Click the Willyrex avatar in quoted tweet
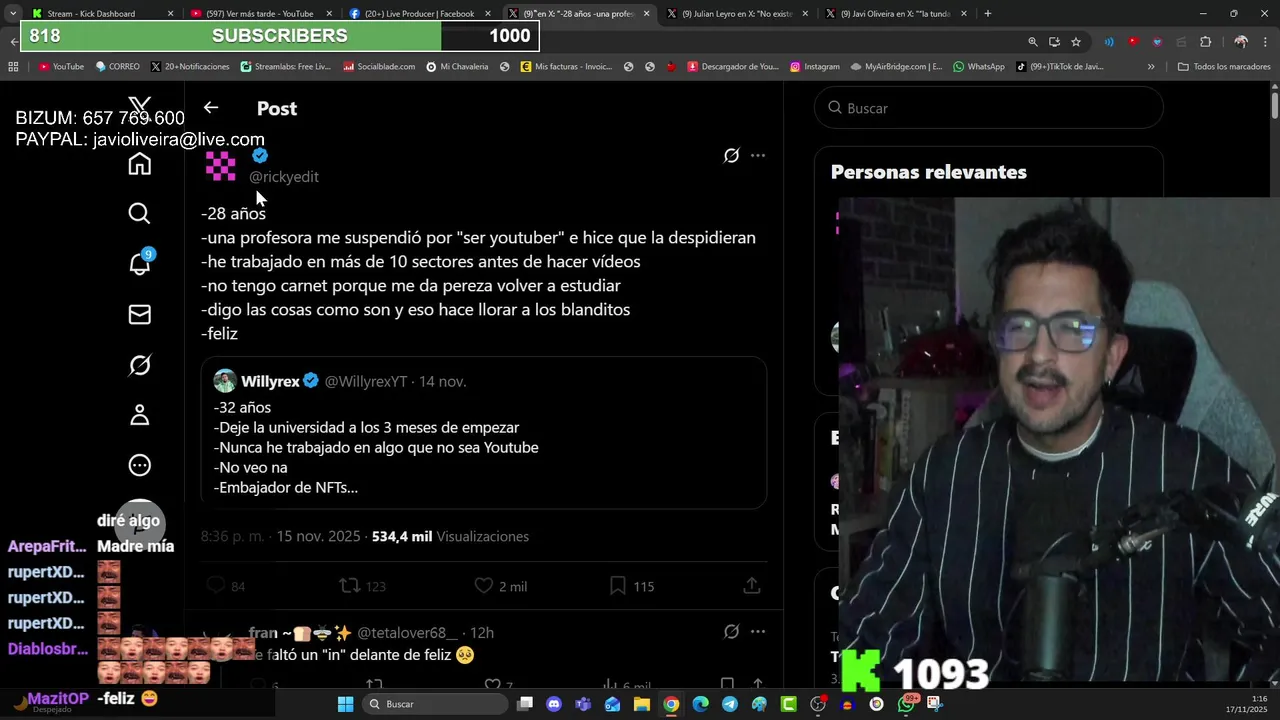1280x720 pixels. (225, 381)
